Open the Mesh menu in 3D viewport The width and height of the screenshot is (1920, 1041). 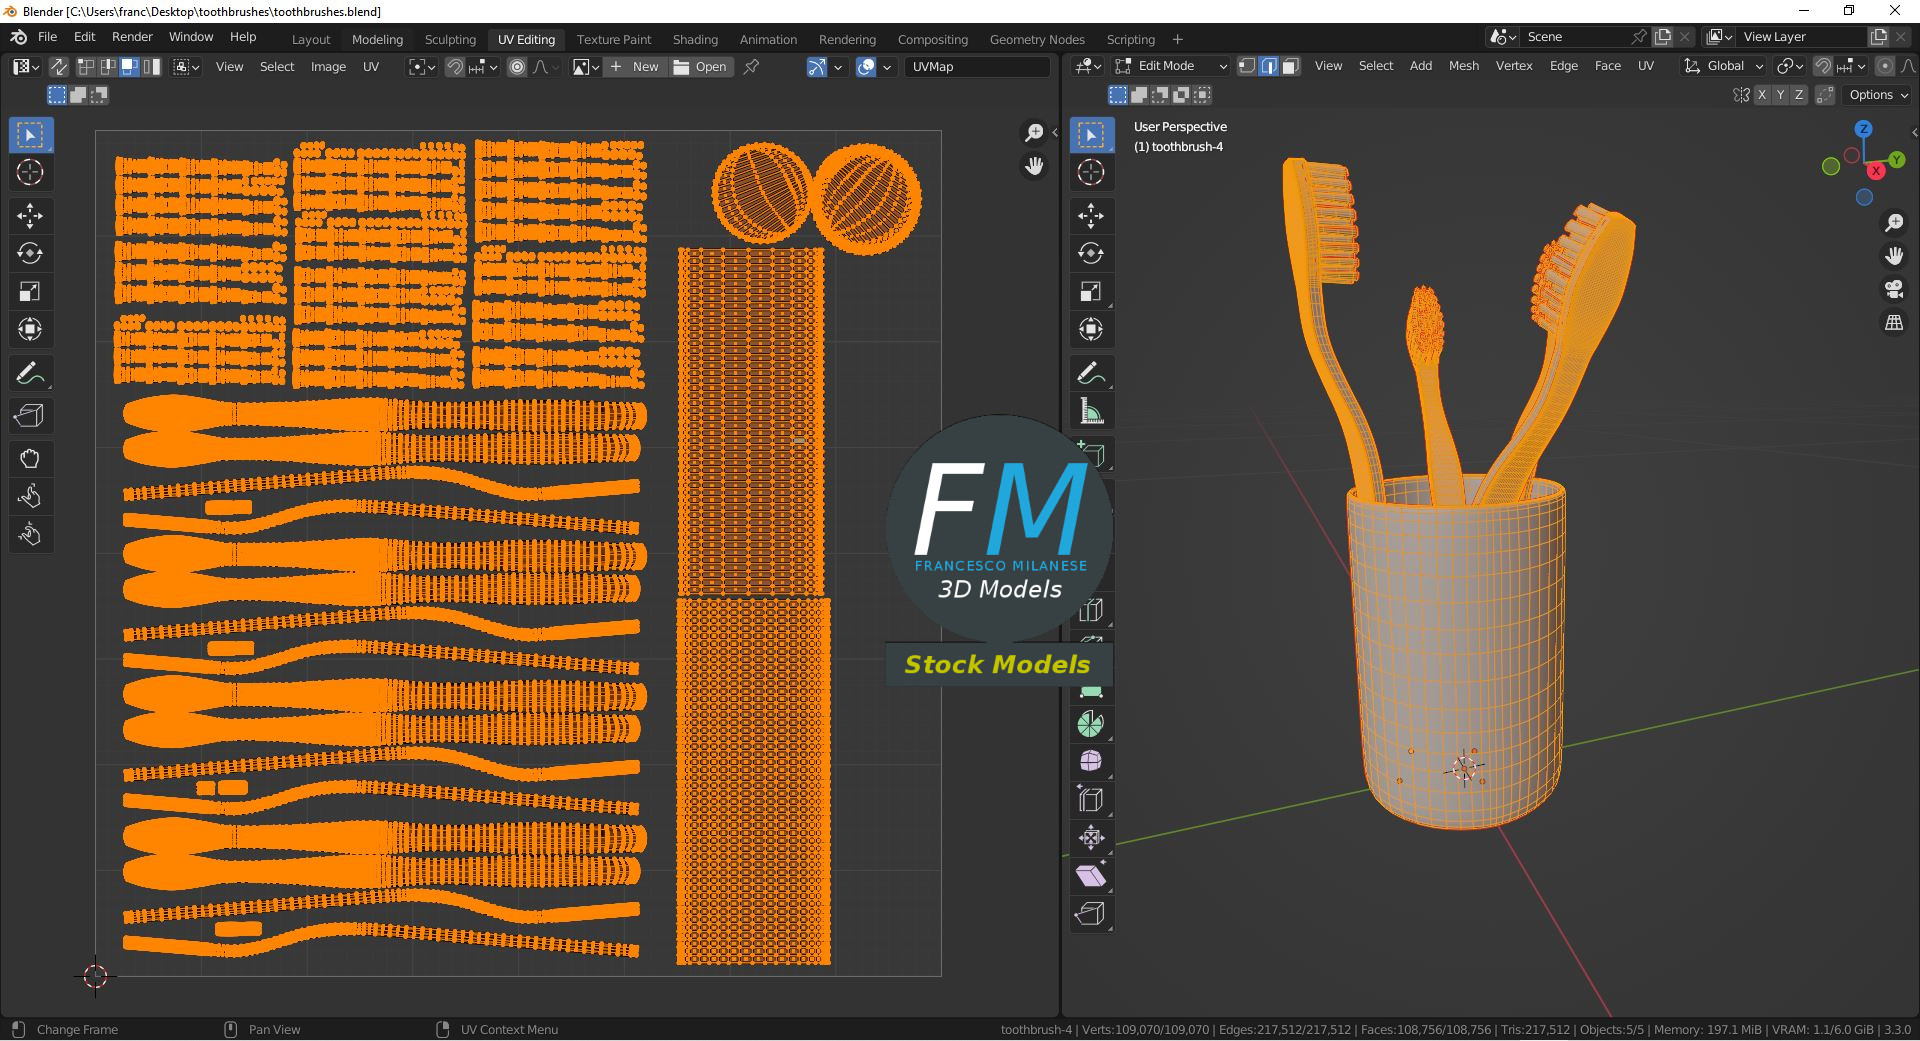click(x=1464, y=66)
